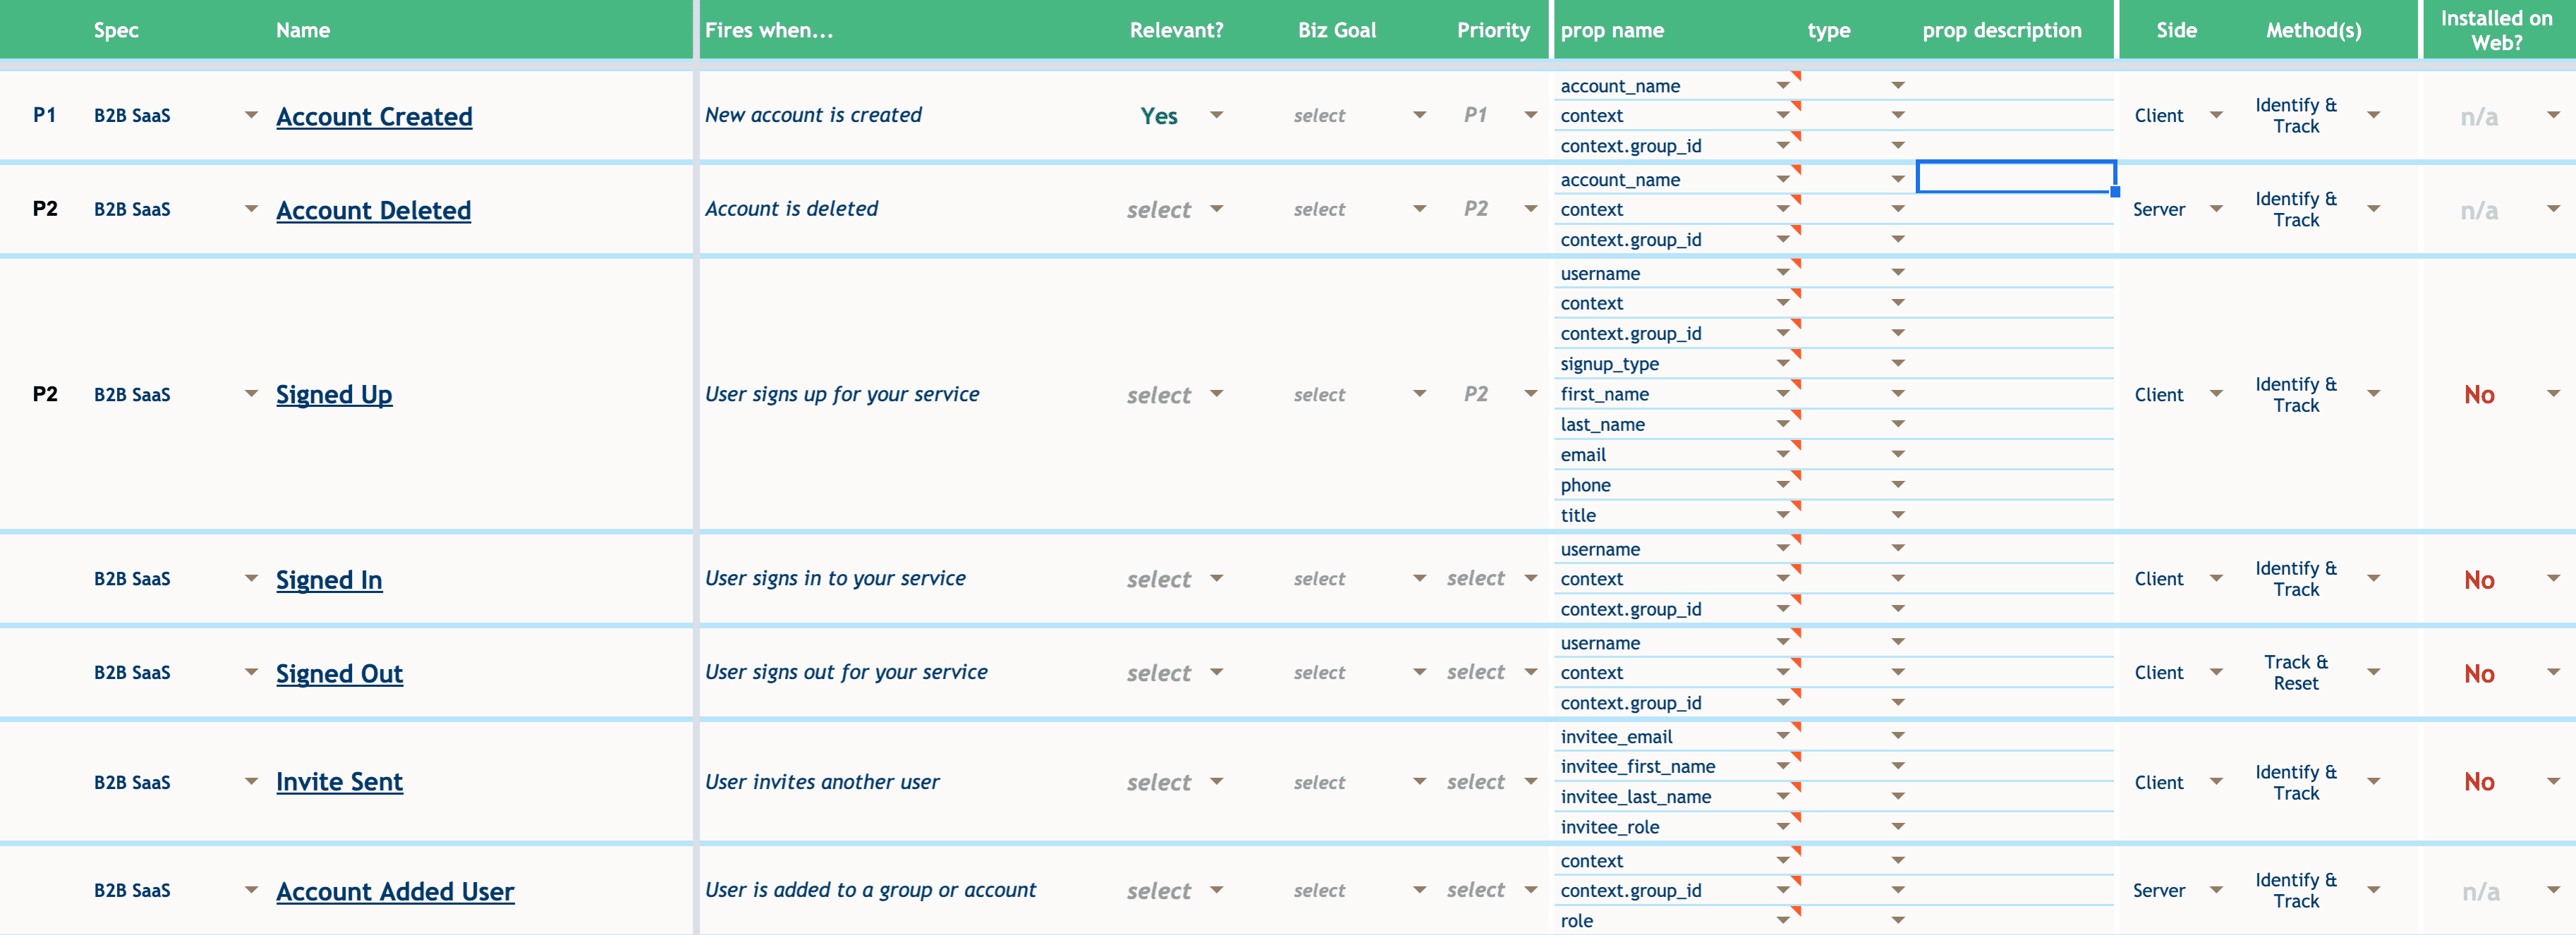Open the prop name dropdown for invitee_role
Image resolution: width=2576 pixels, height=935 pixels.
coord(1784,826)
